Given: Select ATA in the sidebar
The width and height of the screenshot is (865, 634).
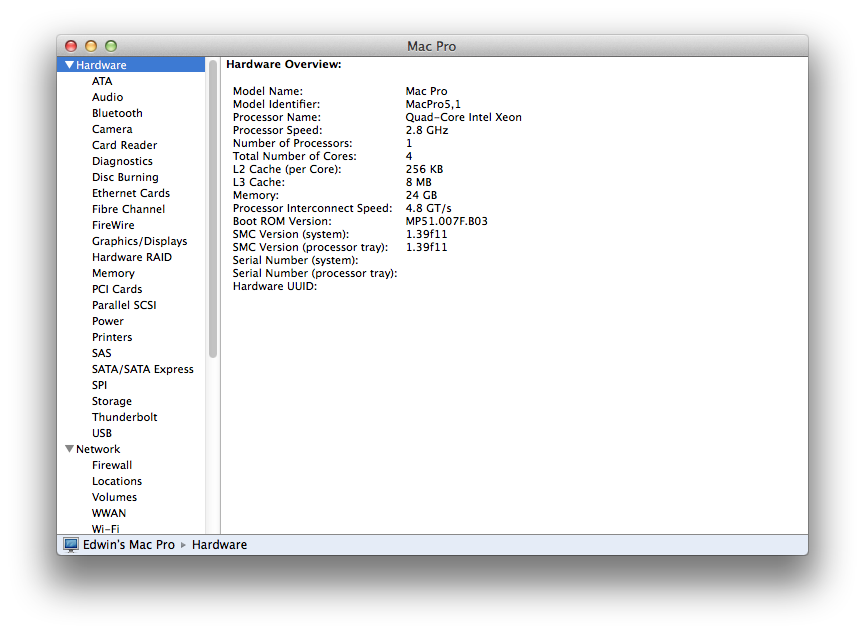Looking at the screenshot, I should click(102, 81).
